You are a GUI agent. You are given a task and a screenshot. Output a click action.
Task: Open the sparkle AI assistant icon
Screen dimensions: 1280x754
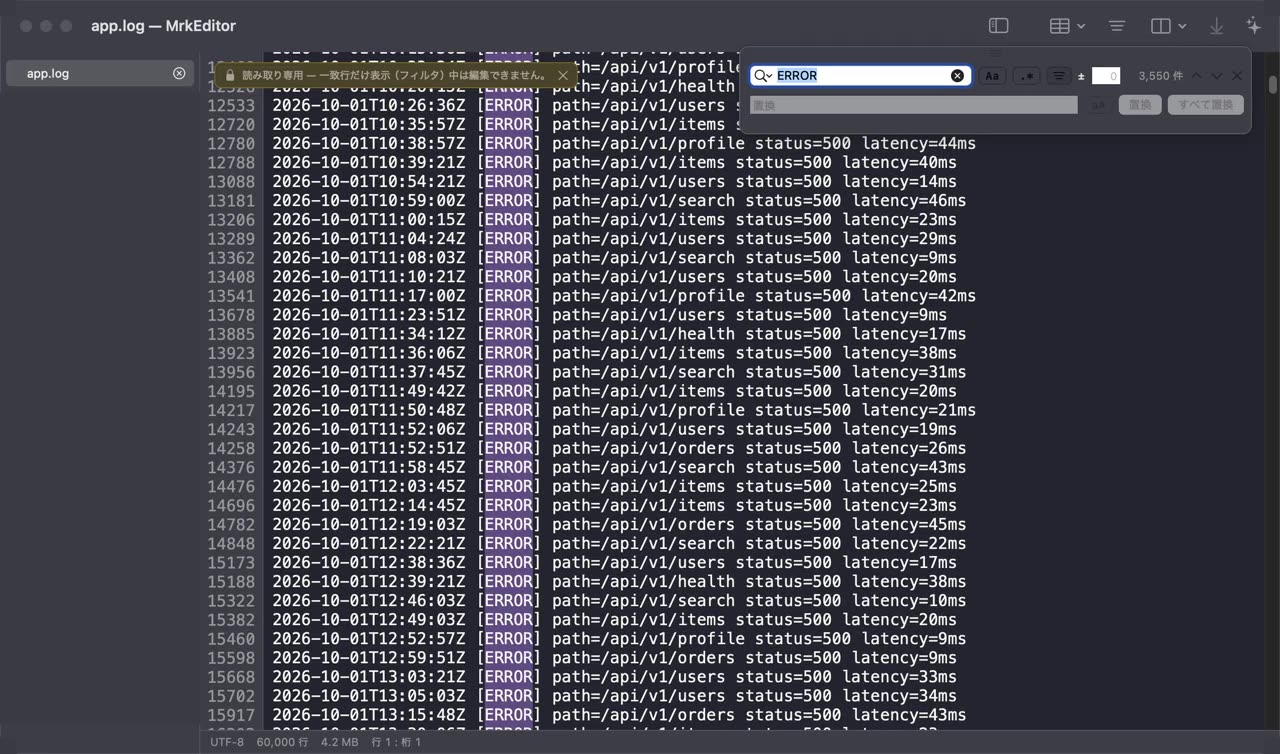pos(1253,26)
